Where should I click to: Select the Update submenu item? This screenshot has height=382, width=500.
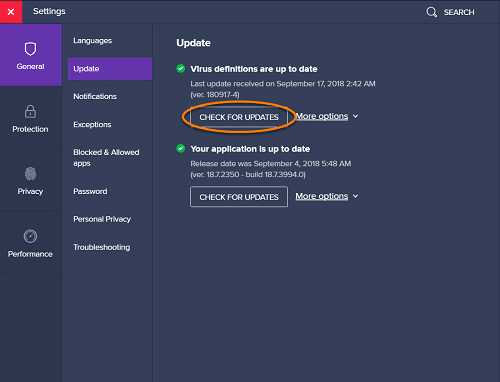point(110,69)
